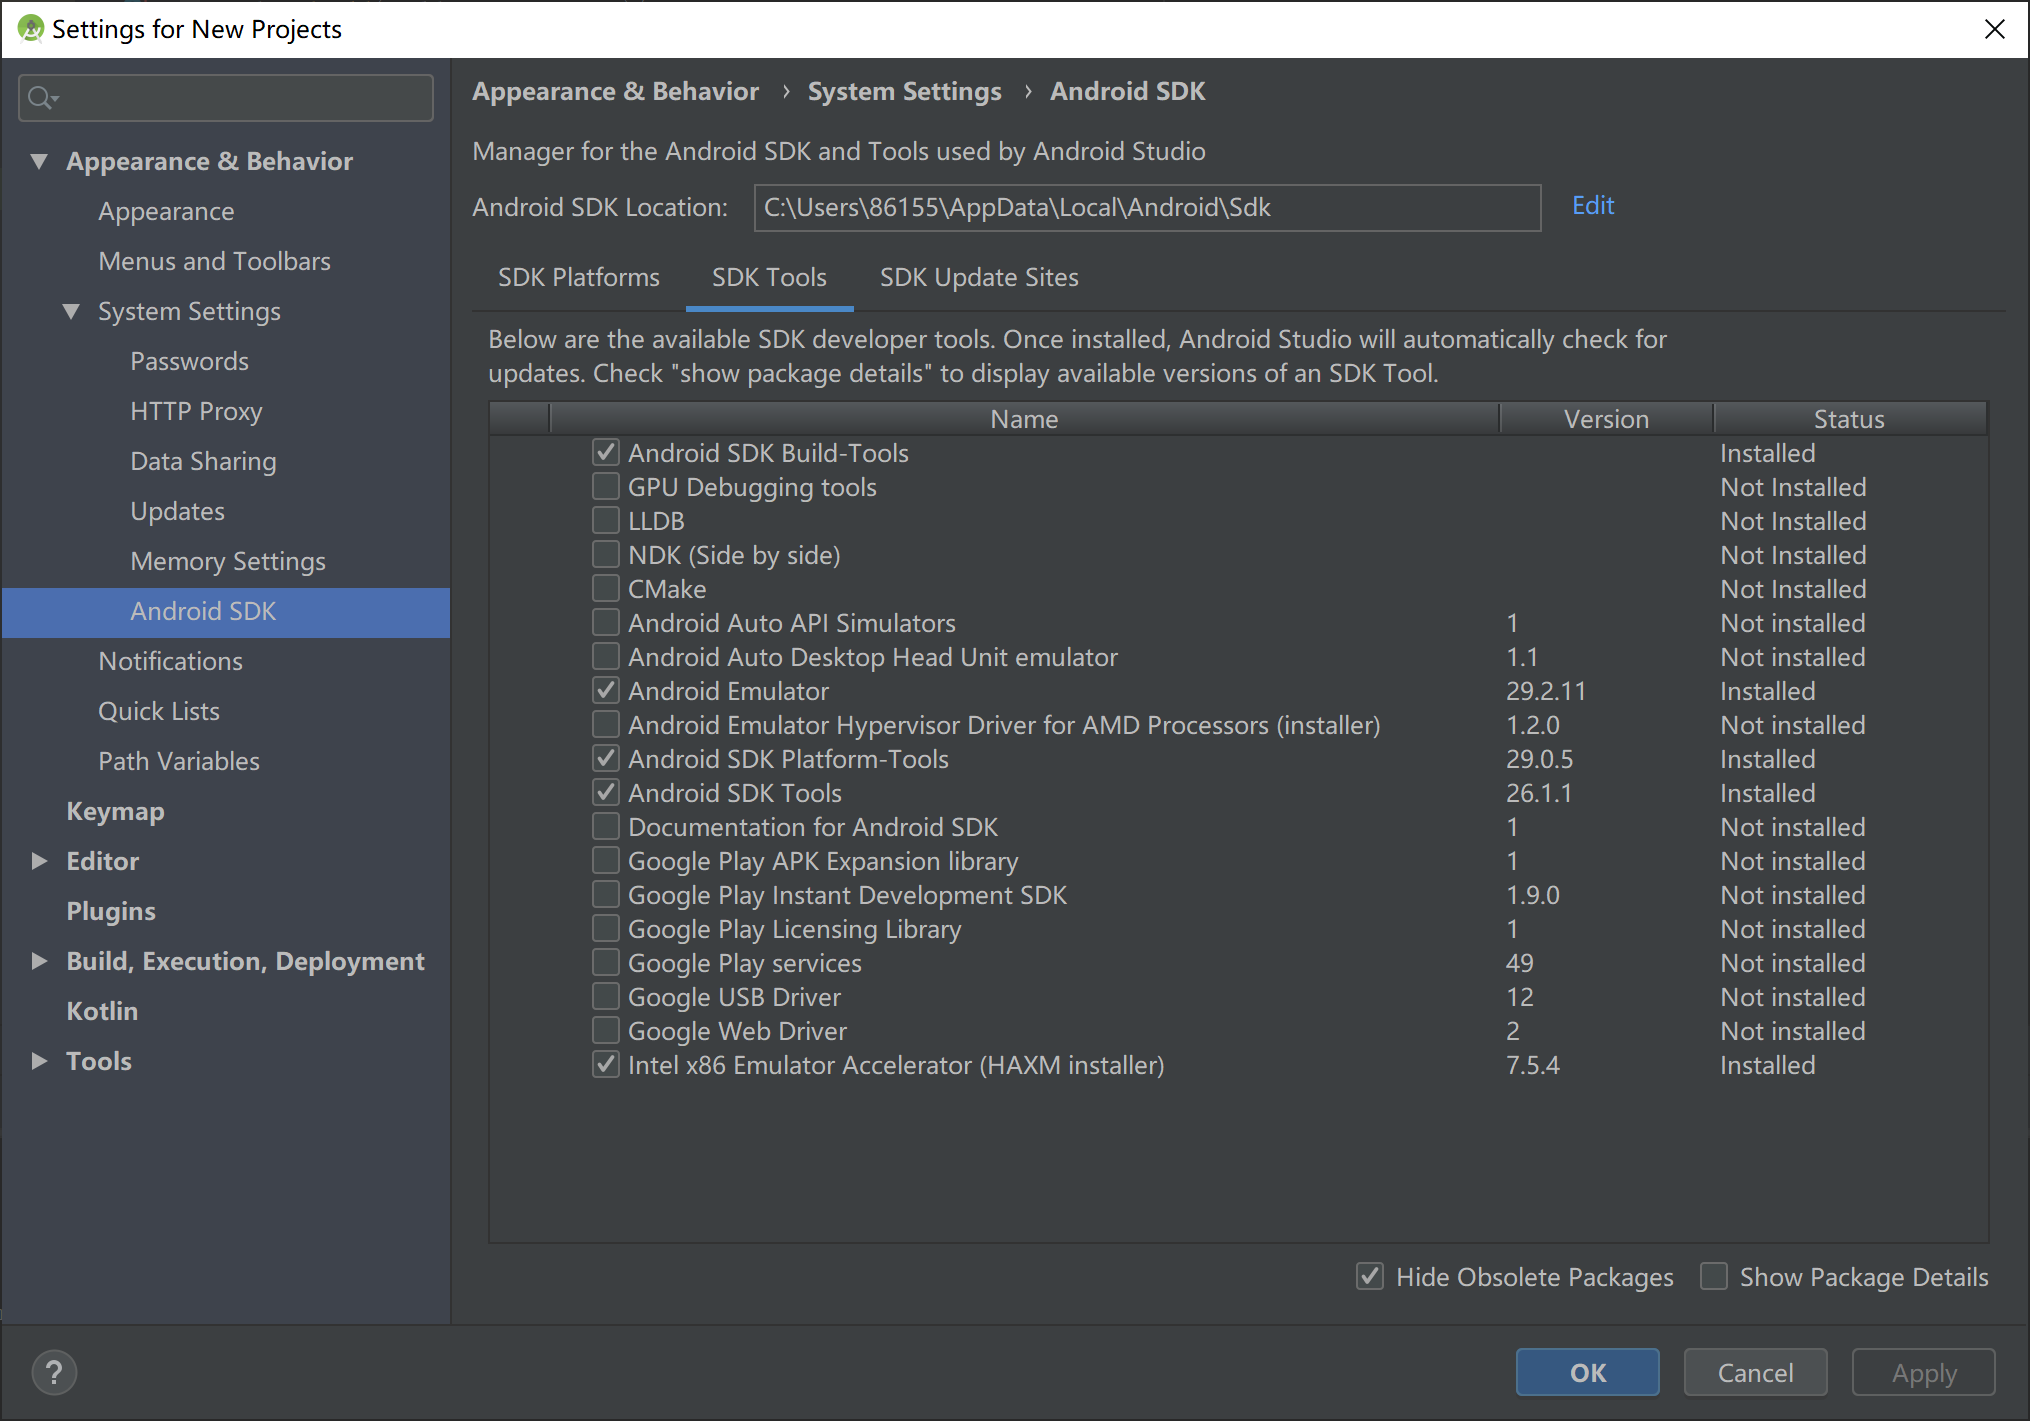Uncheck Android Emulator package
Image resolution: width=2030 pixels, height=1421 pixels.
click(605, 691)
